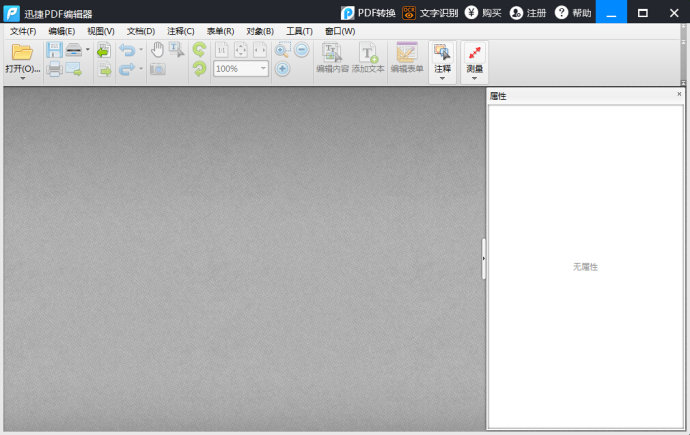This screenshot has width=690, height=435.
Task: Click the Send by email icon
Action: 73,69
